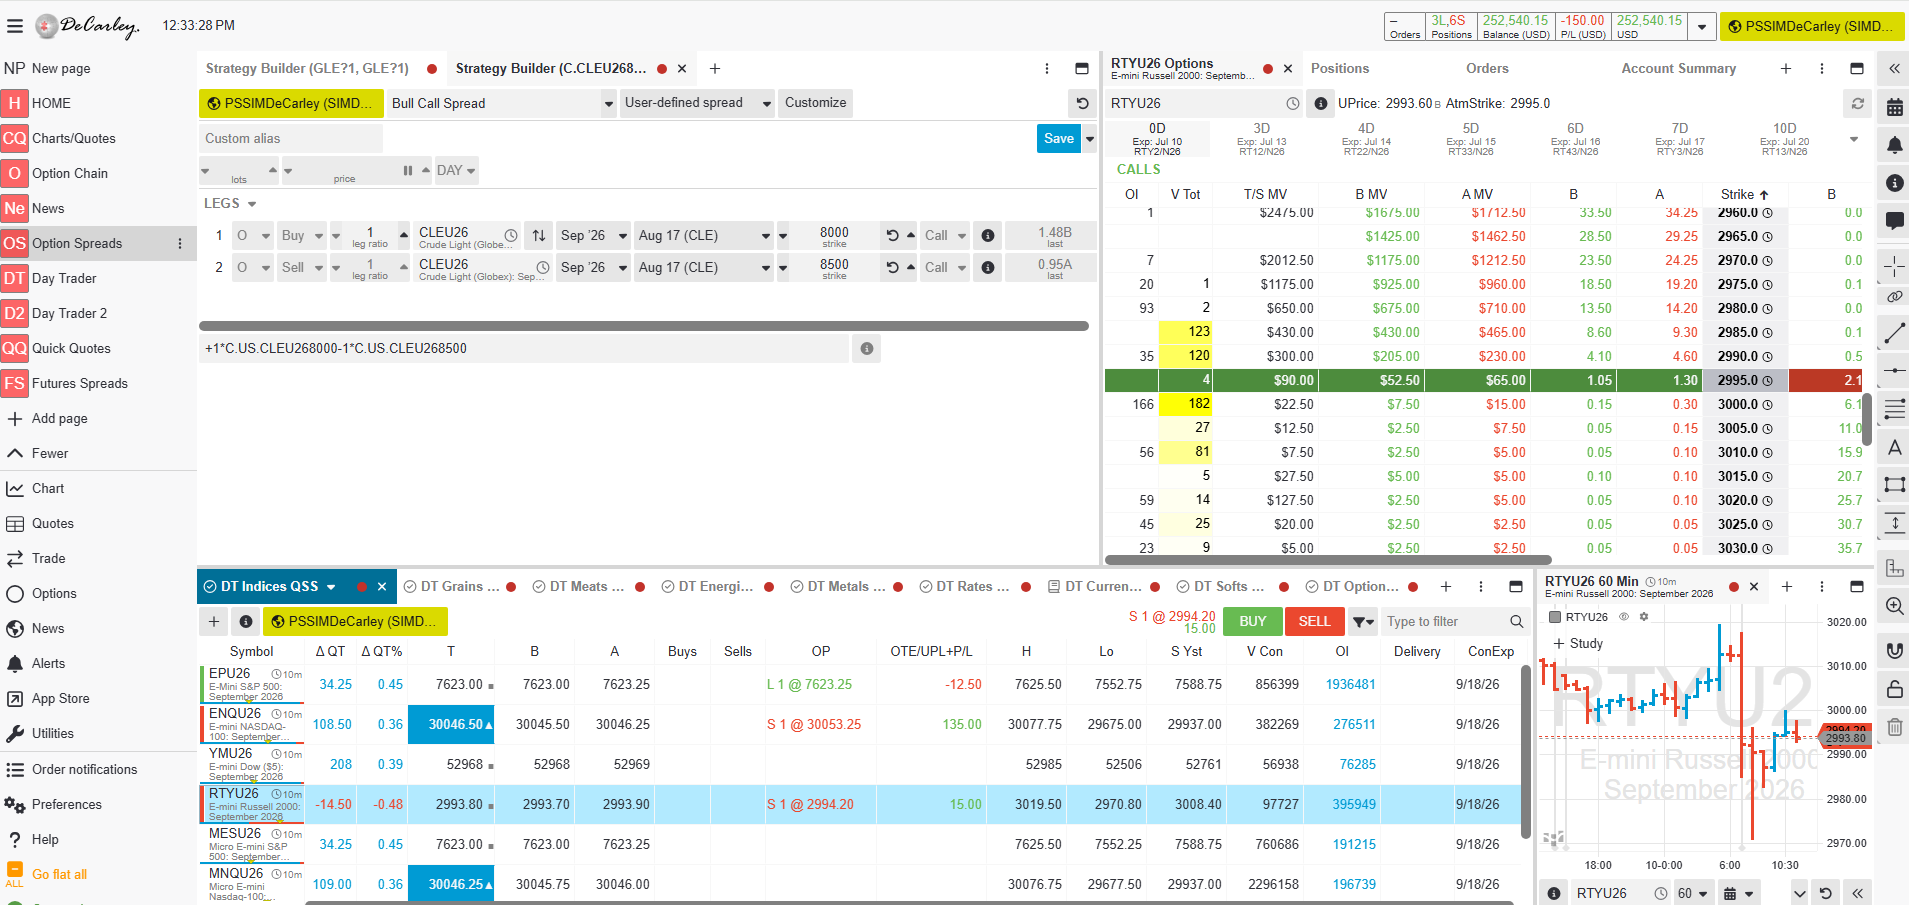Toggle the RTYU26 series legend checkbox

1556,617
